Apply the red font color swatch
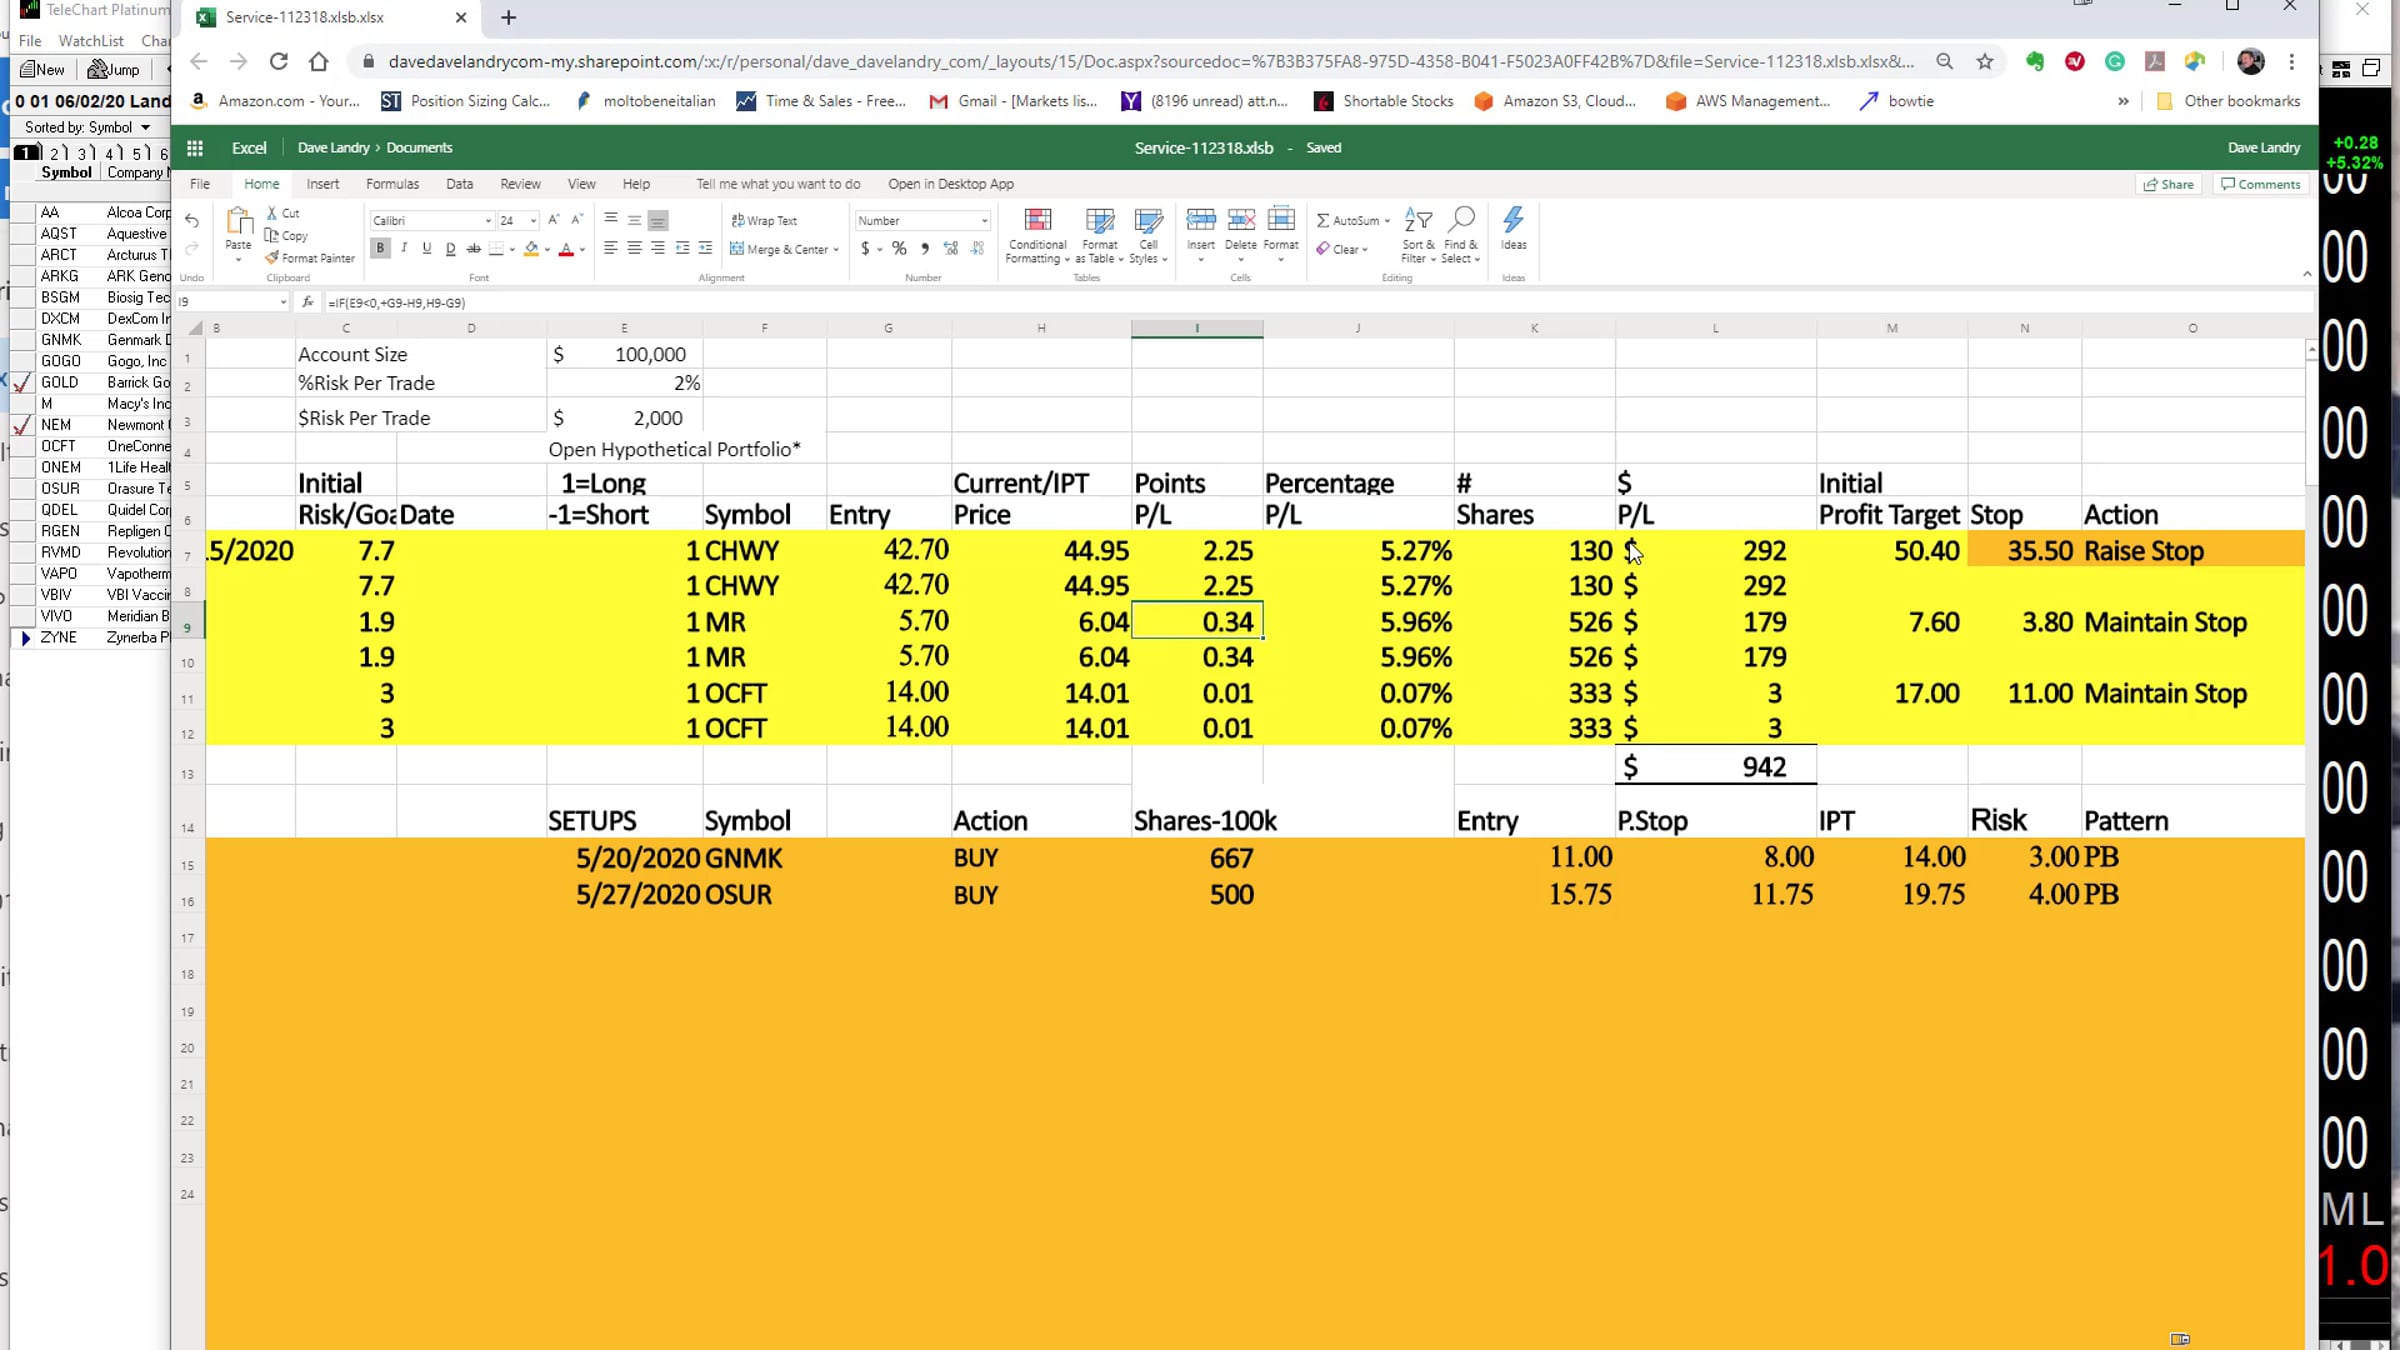Screen dimensions: 2400x1350 (566, 248)
